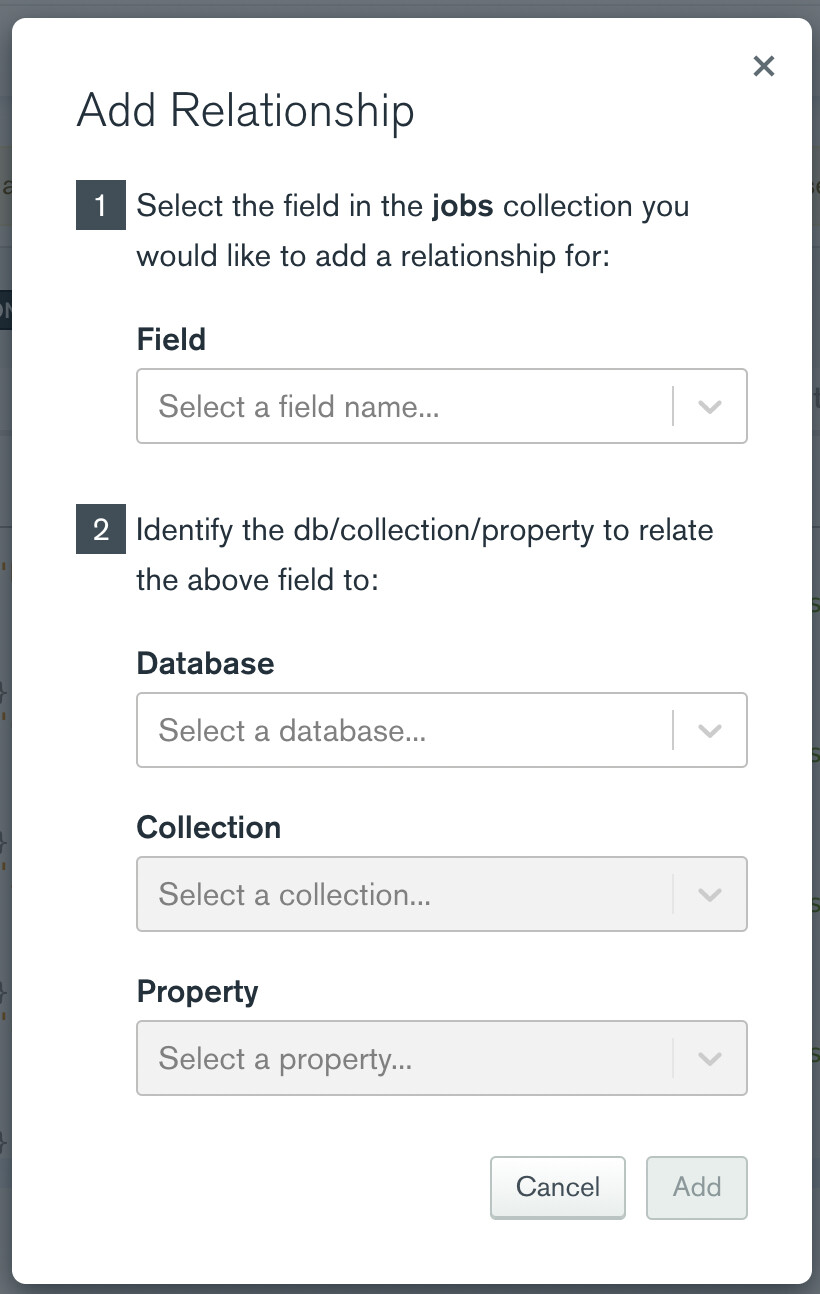This screenshot has height=1294, width=820.
Task: Click the Add Relationship heading
Action: point(245,111)
